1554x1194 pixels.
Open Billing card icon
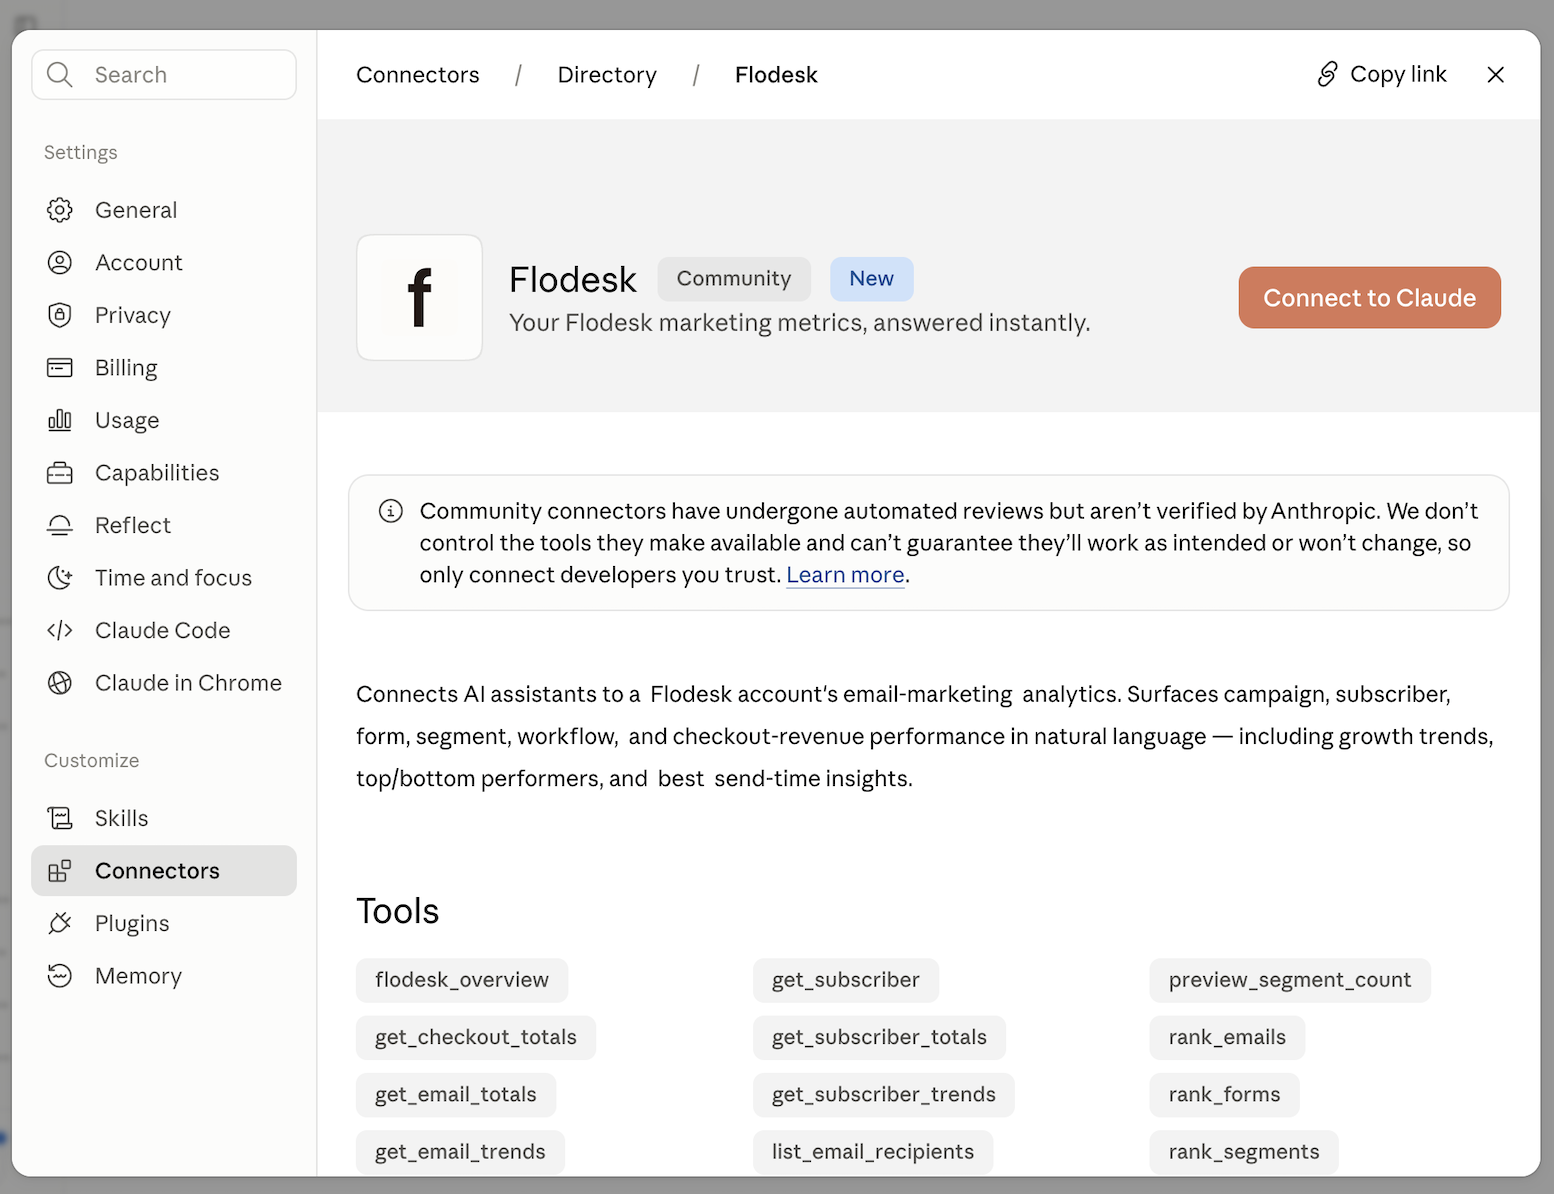(60, 368)
